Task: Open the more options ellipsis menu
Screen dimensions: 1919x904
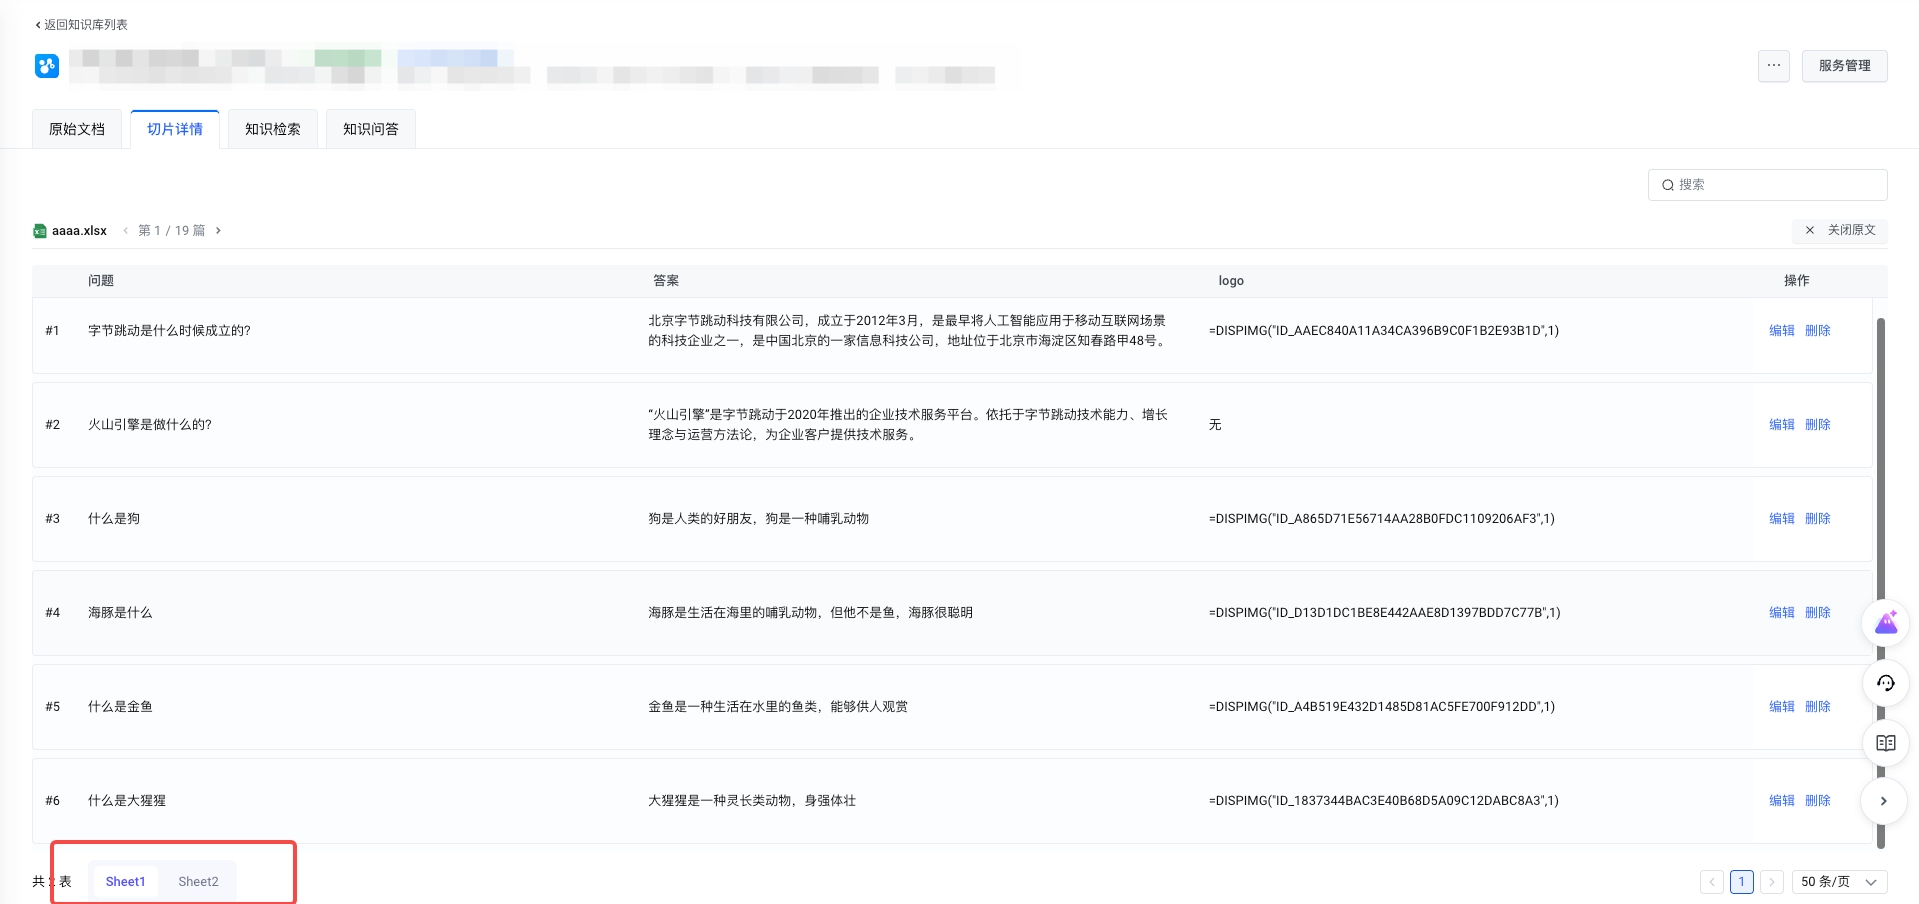Action: click(x=1773, y=66)
